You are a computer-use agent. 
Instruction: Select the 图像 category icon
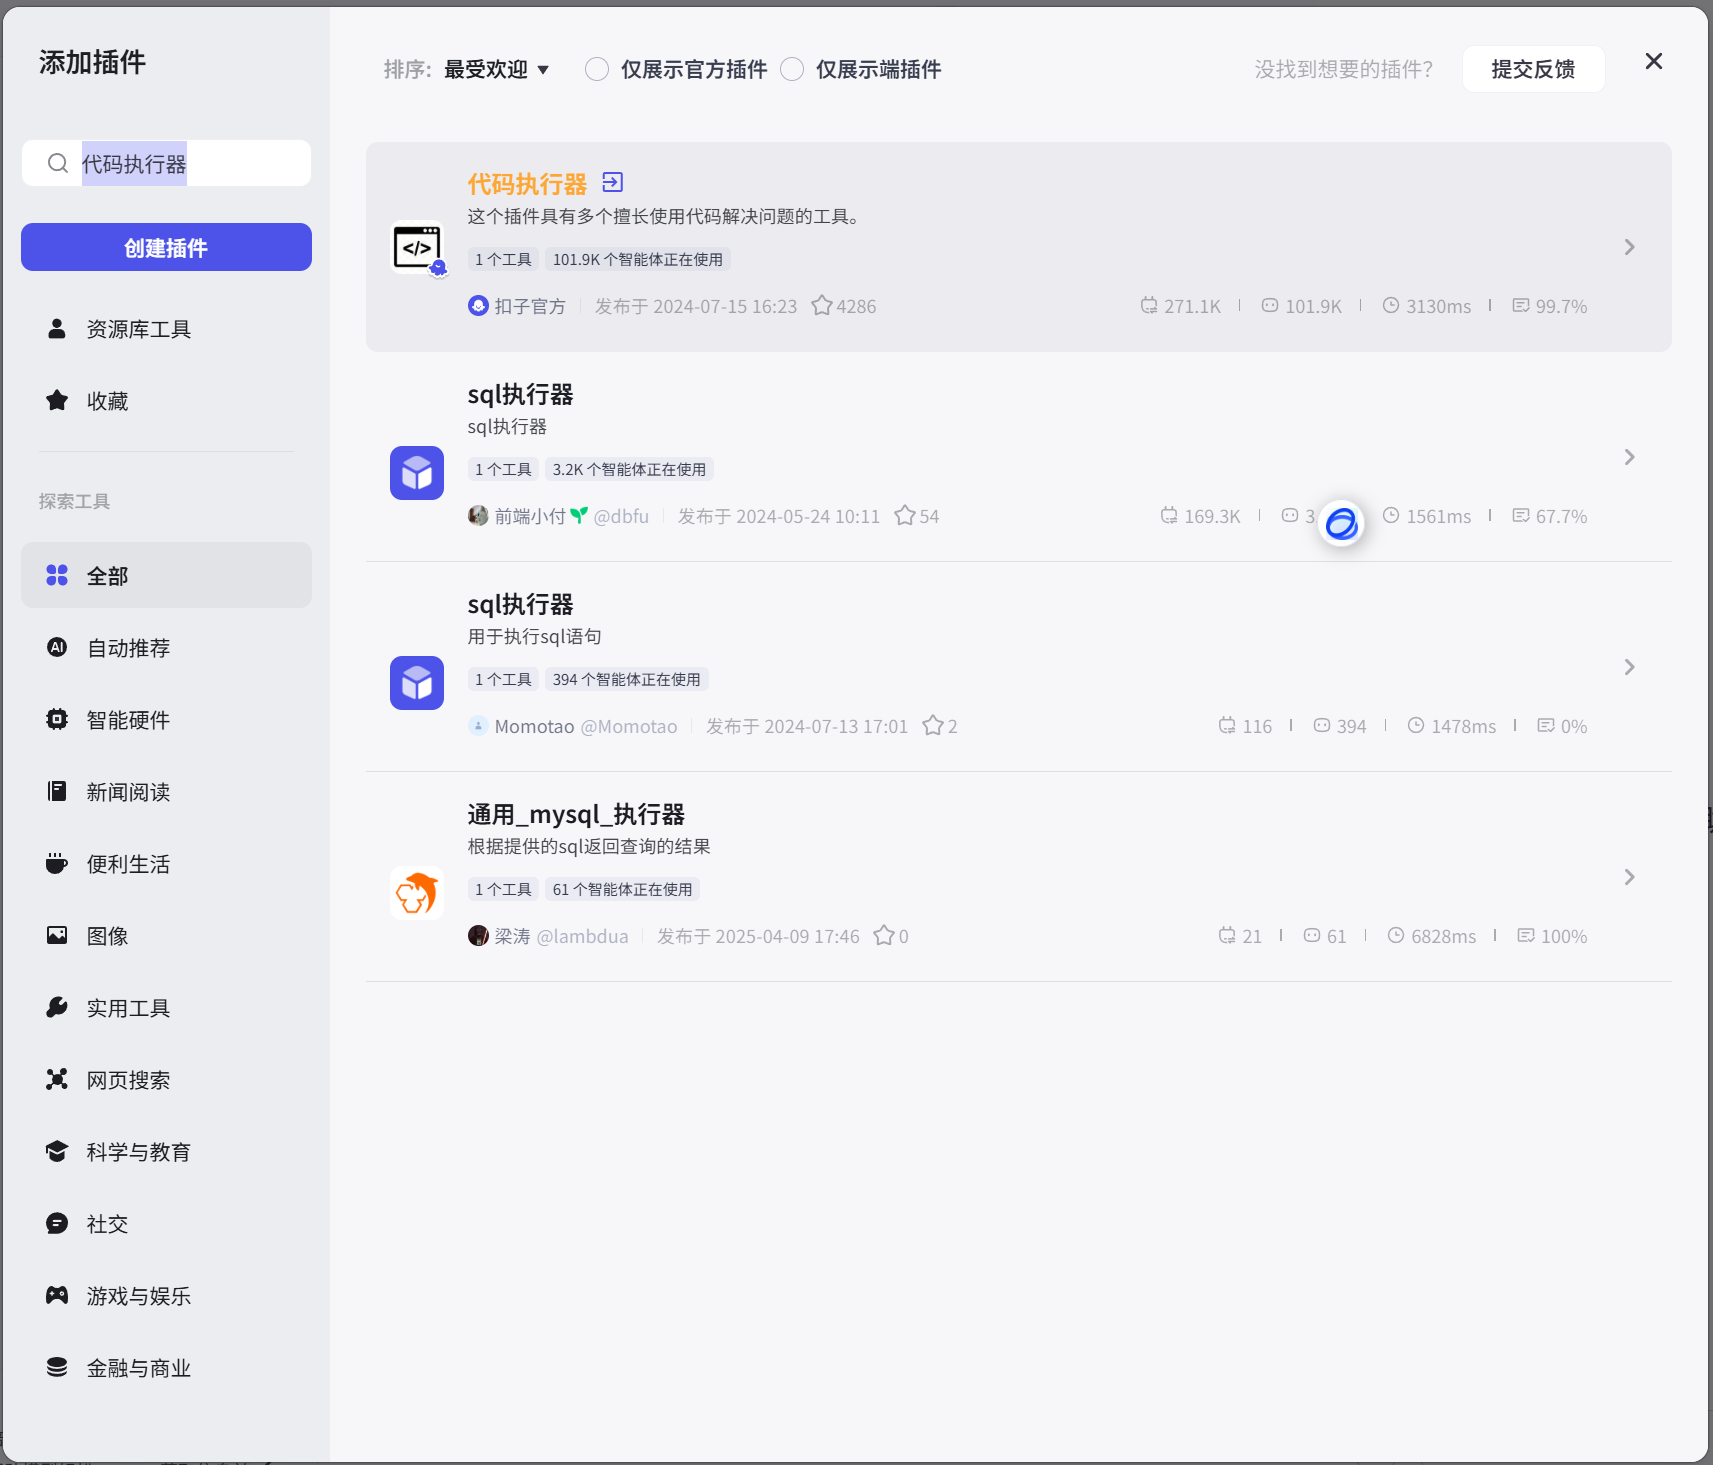click(56, 935)
